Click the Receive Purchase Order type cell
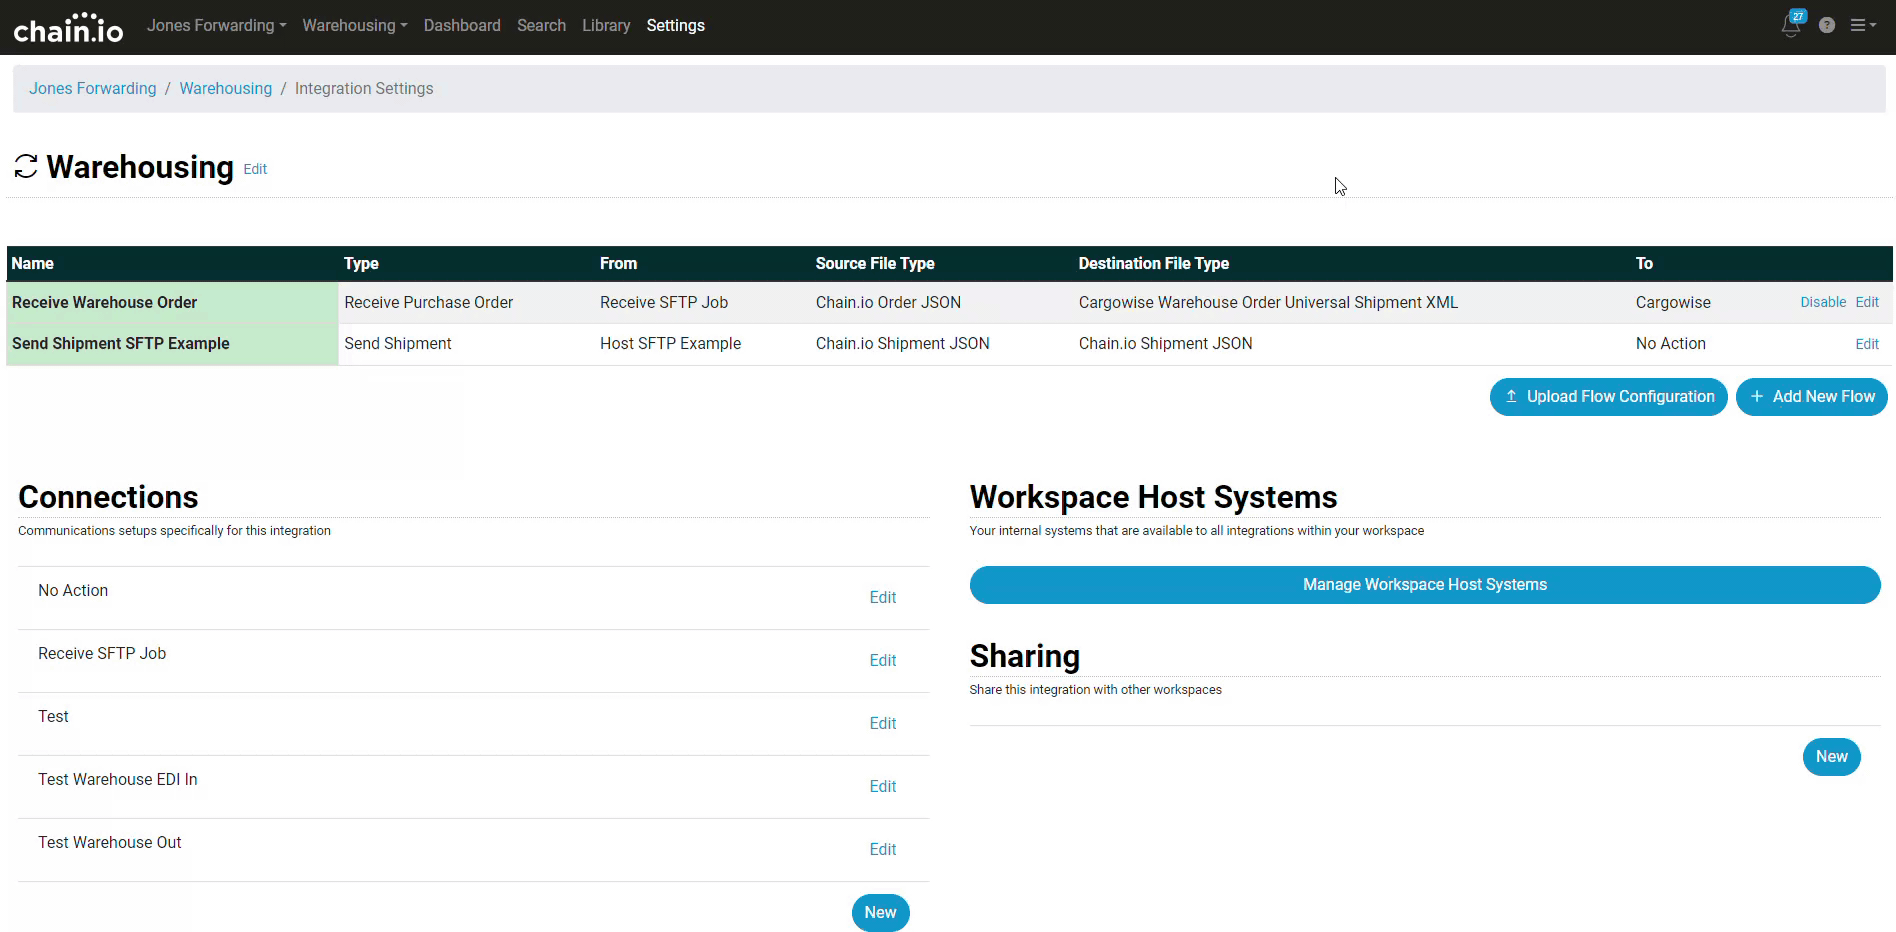 (428, 302)
